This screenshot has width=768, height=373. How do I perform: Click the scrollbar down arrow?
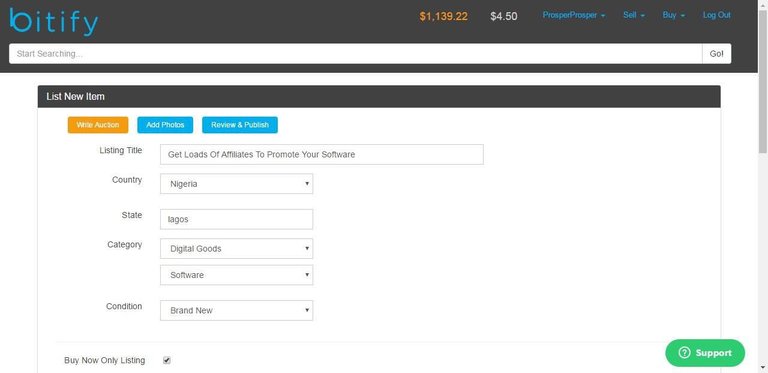point(763,368)
